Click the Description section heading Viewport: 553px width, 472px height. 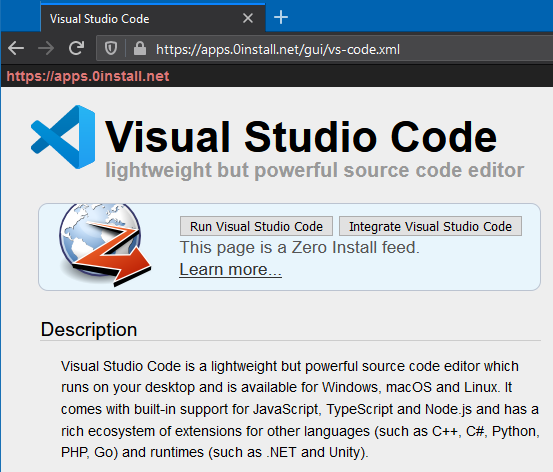tap(89, 329)
